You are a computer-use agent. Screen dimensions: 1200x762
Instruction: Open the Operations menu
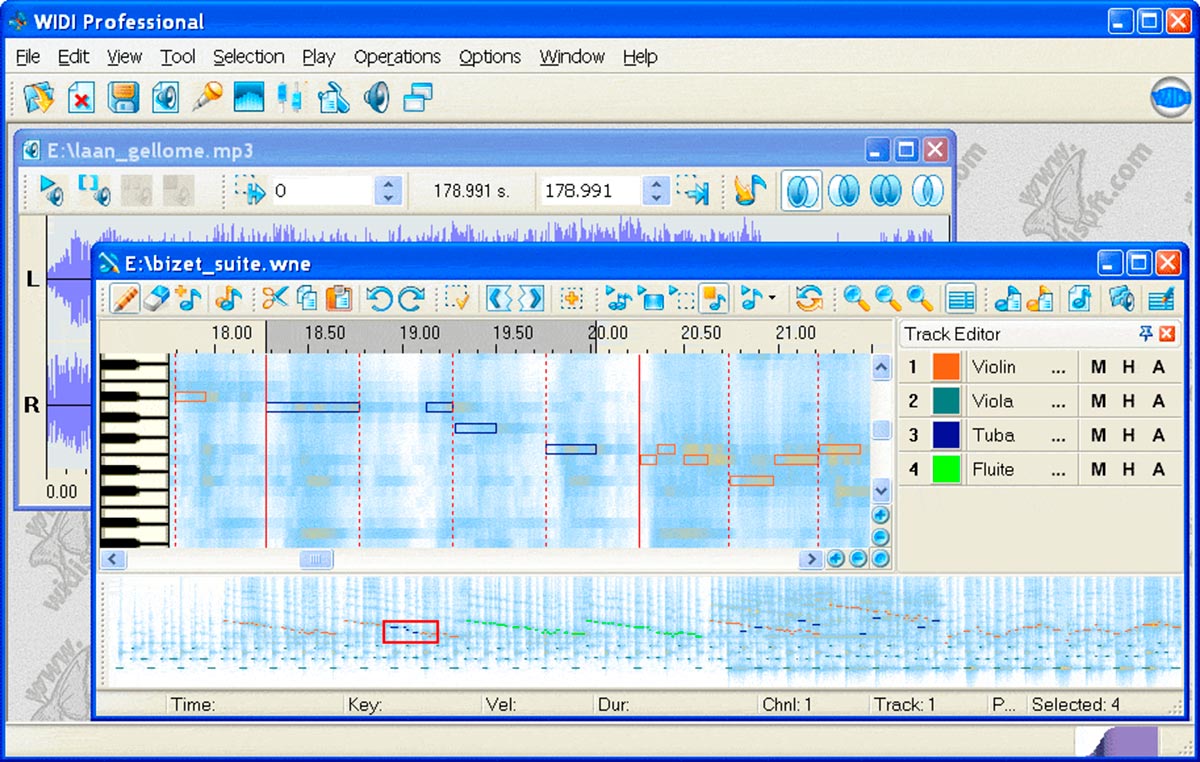397,57
